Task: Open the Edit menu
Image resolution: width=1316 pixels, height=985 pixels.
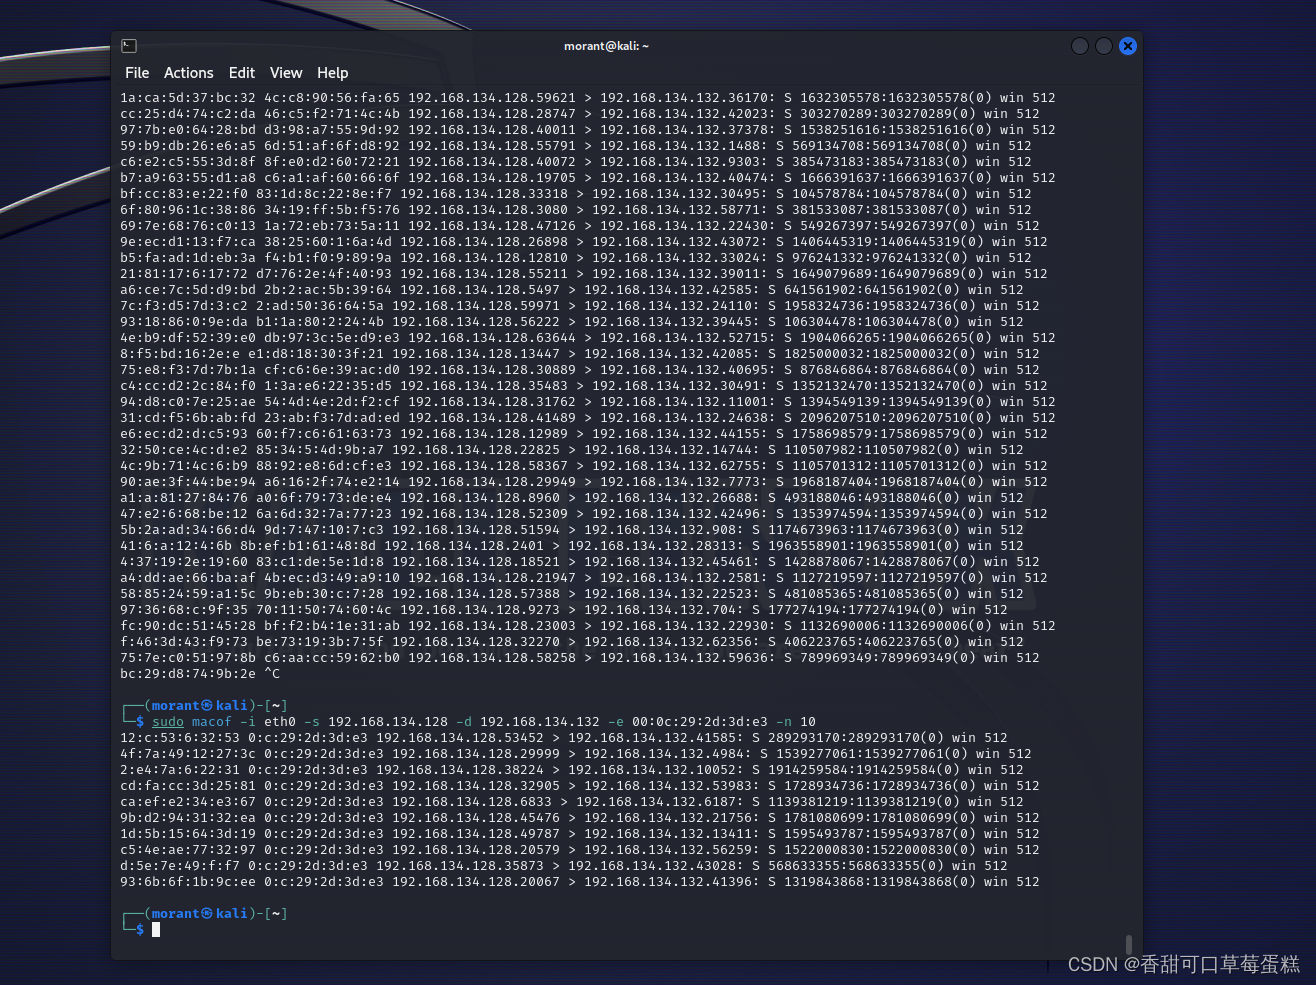Action: (242, 73)
